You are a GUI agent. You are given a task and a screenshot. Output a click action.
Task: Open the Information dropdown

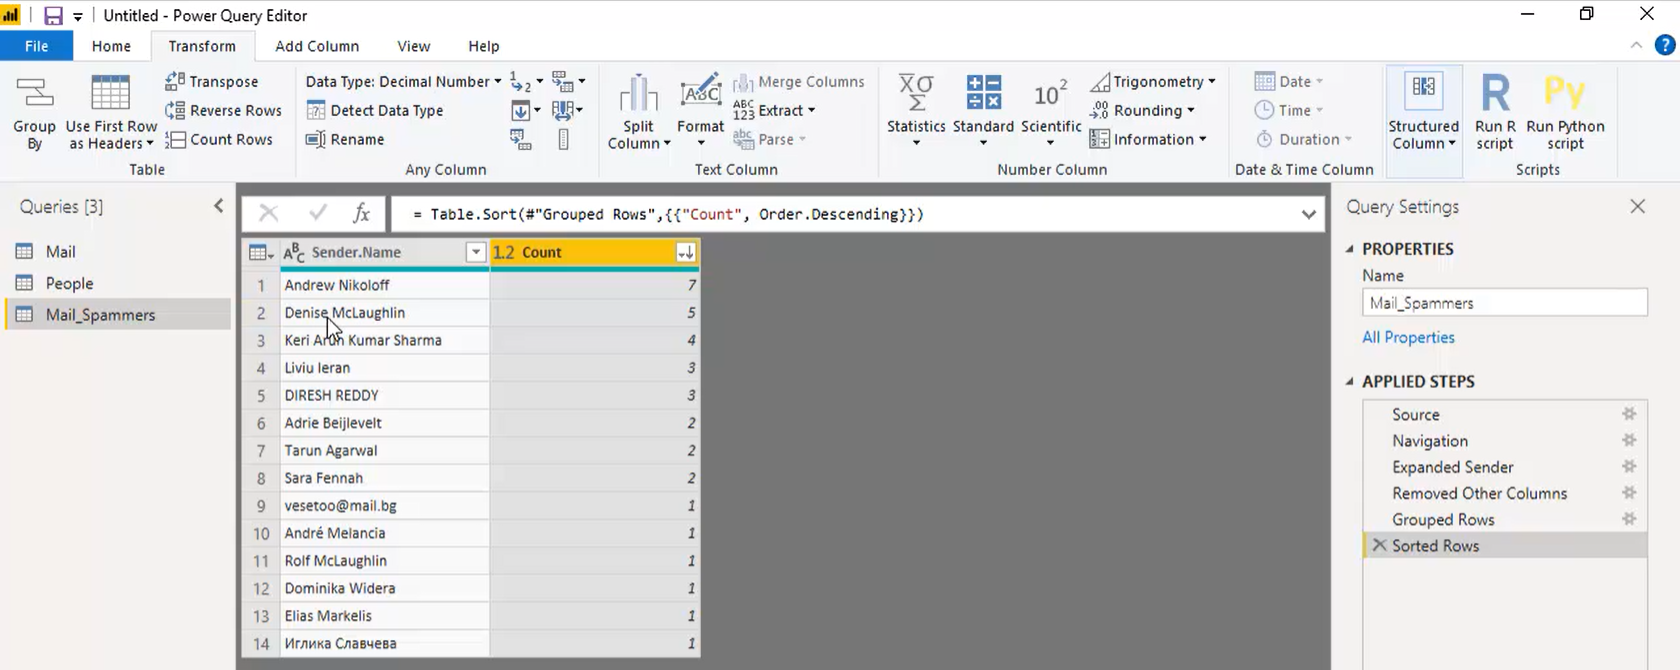click(1148, 139)
